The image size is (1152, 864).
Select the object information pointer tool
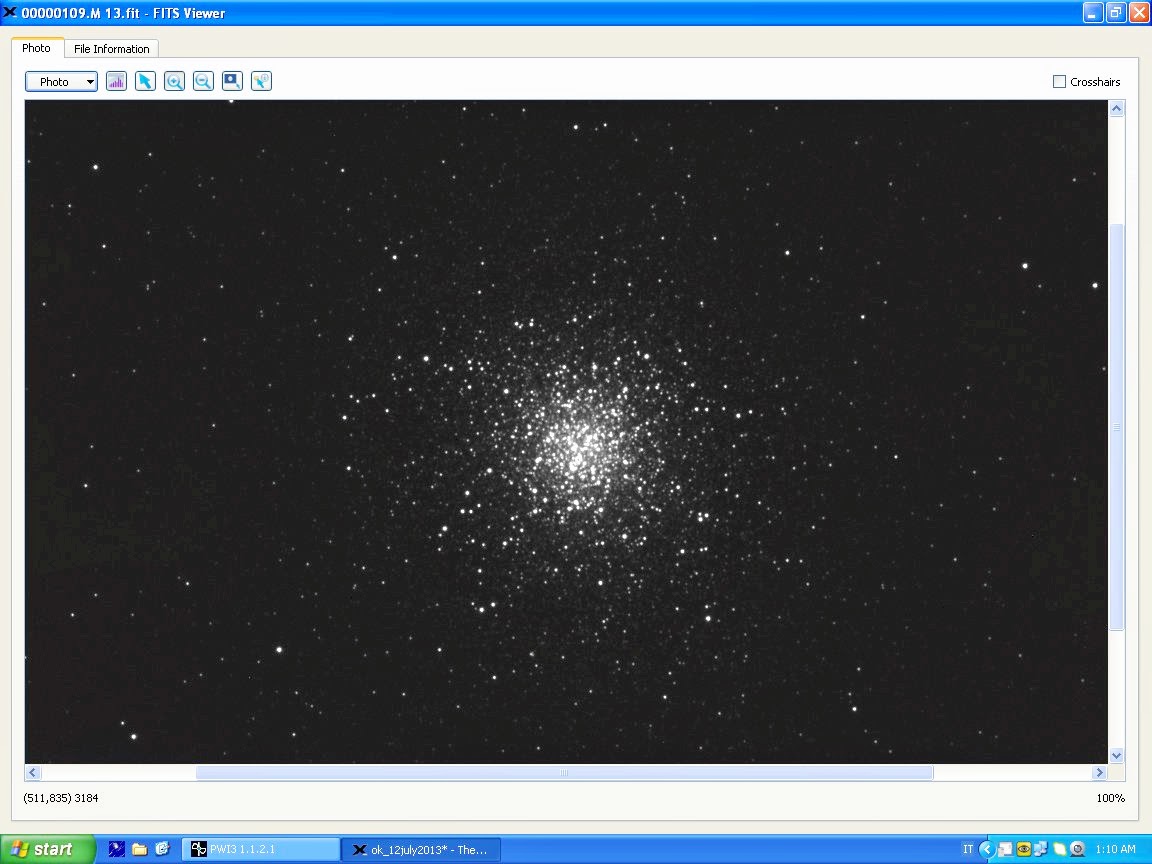[261, 82]
